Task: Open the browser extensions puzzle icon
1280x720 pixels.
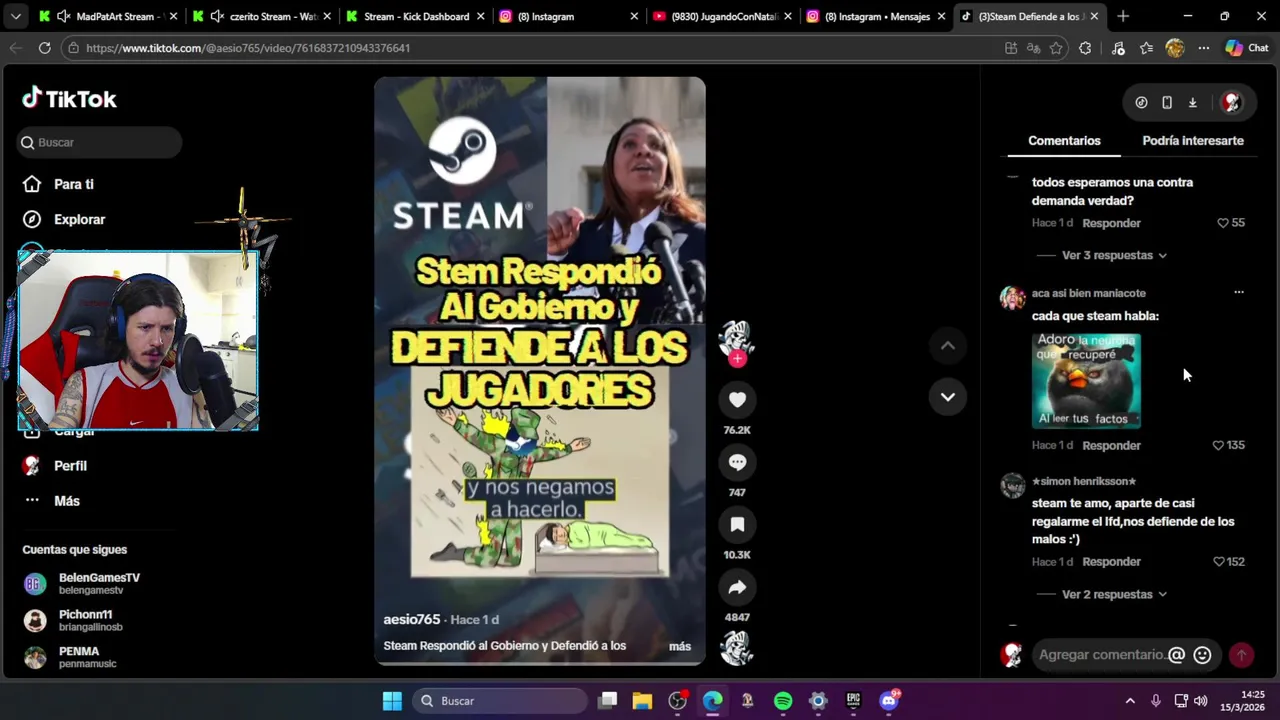Action: (1085, 48)
